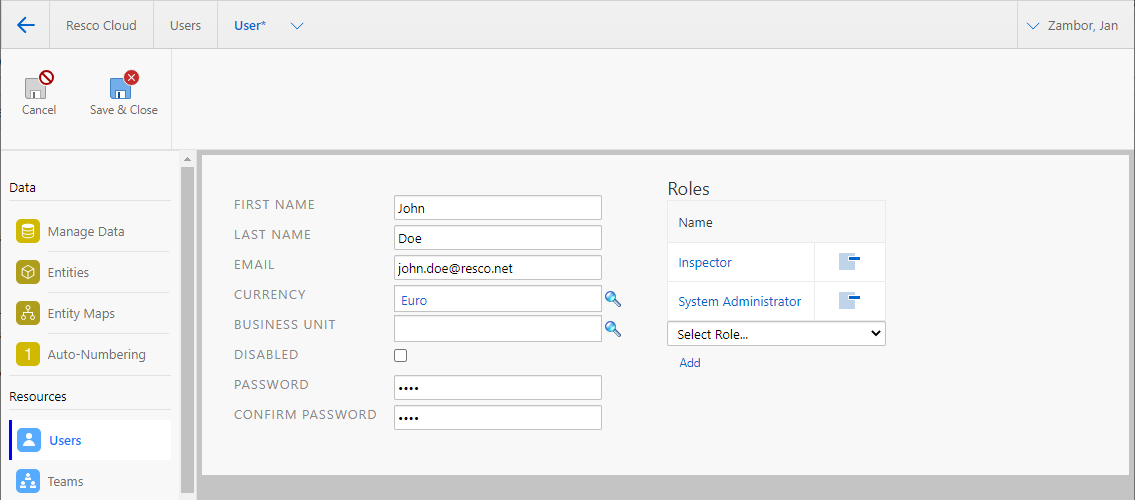Open the Select Role dropdown
Image resolution: width=1135 pixels, height=500 pixels.
pyautogui.click(x=776, y=334)
